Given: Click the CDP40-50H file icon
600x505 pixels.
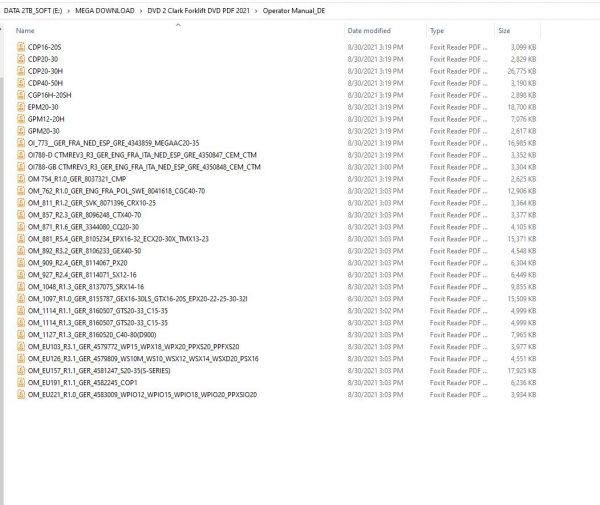Looking at the screenshot, I should (x=21, y=83).
